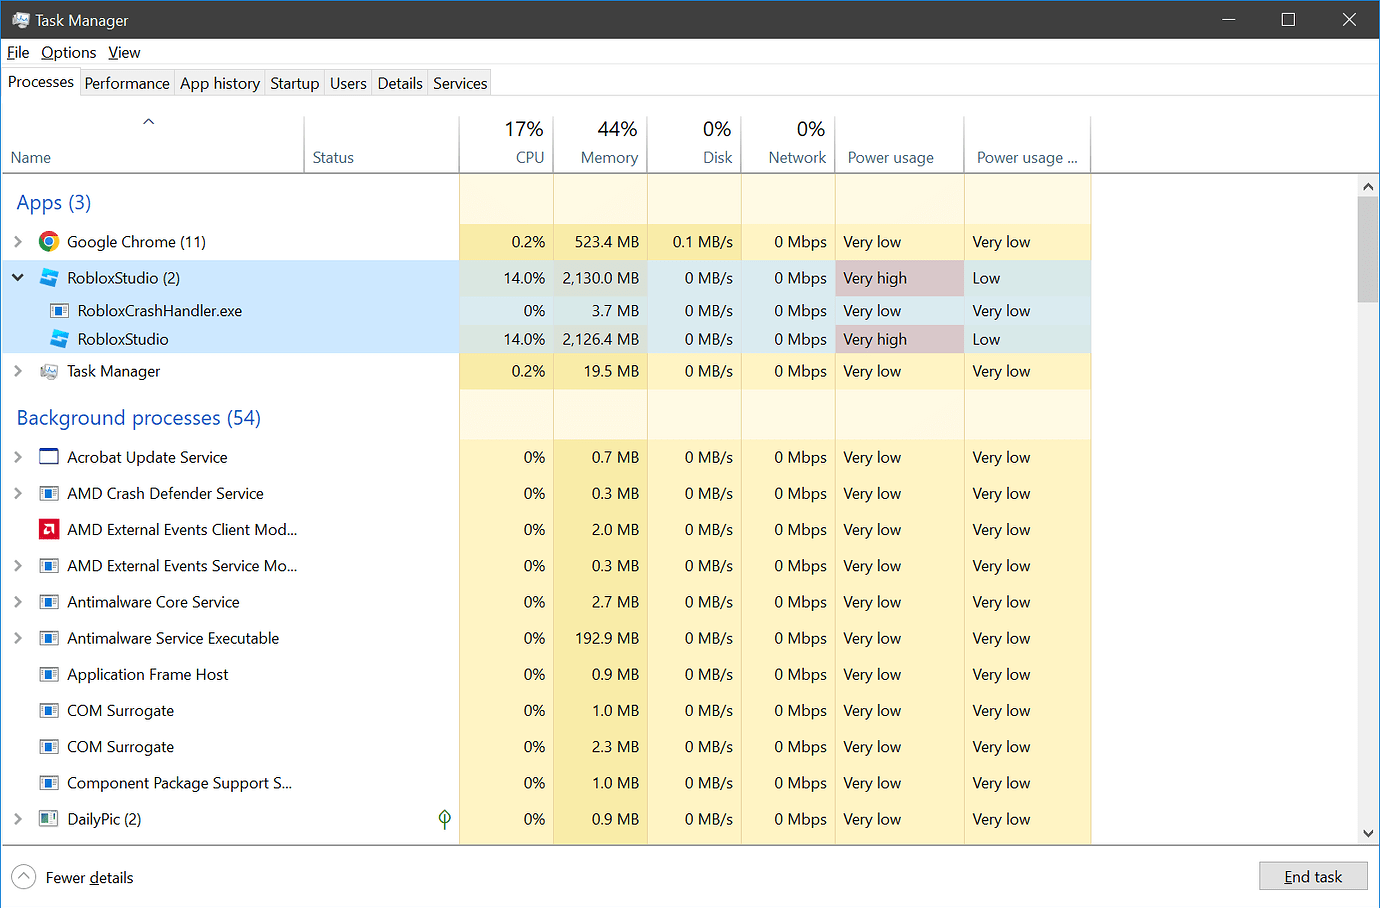Collapse the RobloxStudio process group
This screenshot has width=1380, height=908.
pos(16,277)
